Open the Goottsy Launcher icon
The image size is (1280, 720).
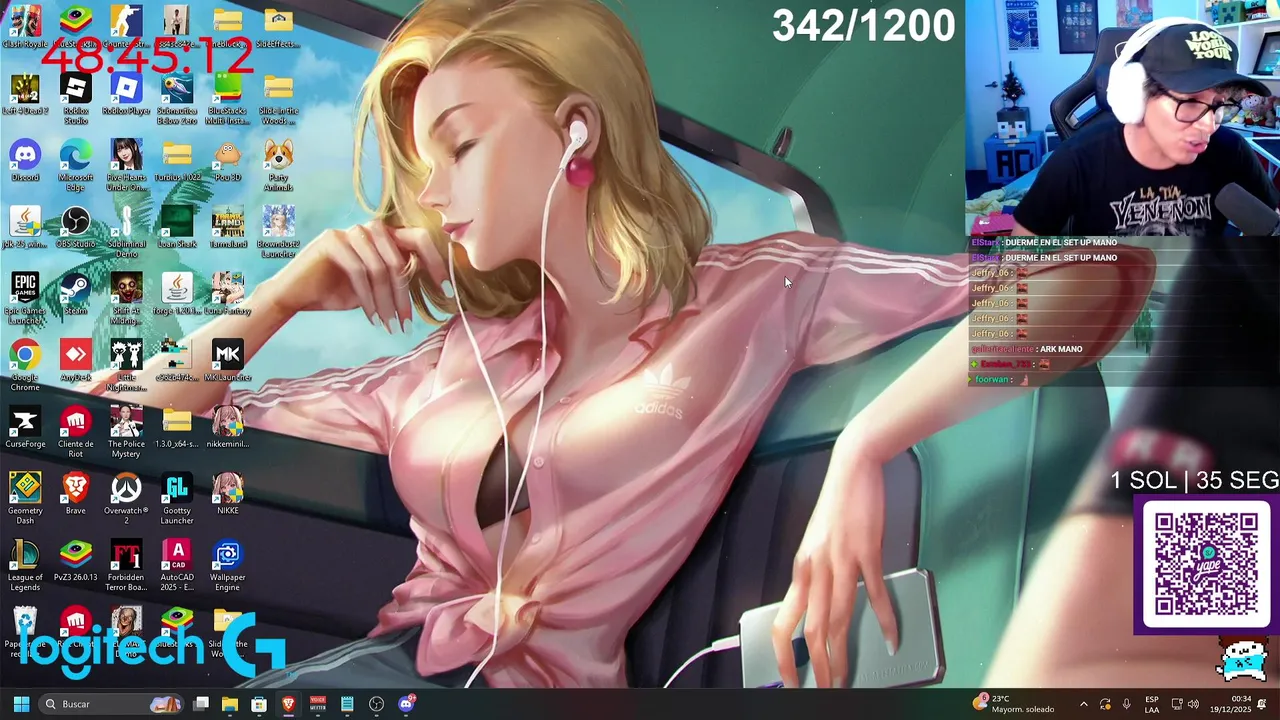[x=177, y=499]
